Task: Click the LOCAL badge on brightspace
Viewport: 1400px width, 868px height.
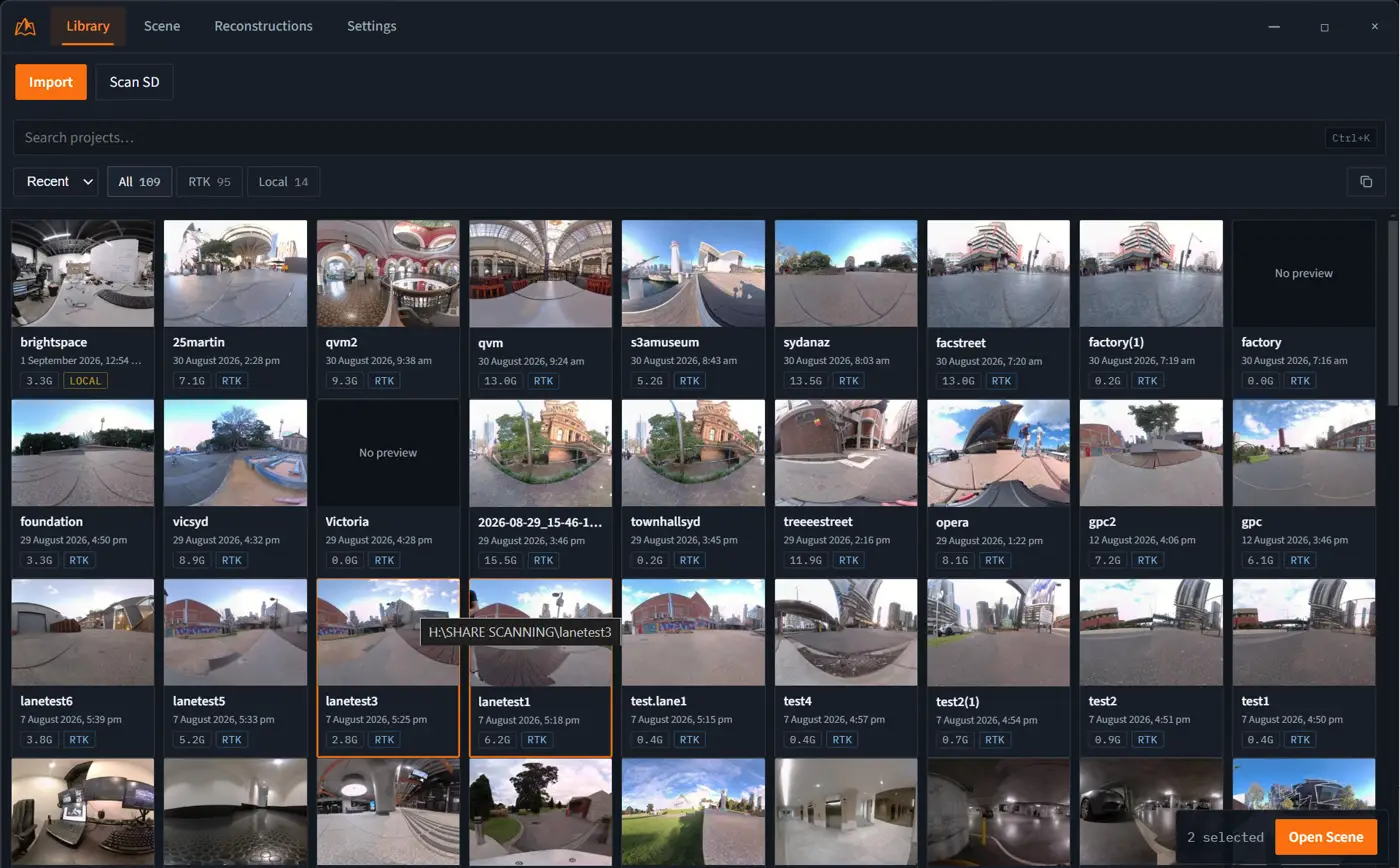Action: tap(85, 381)
